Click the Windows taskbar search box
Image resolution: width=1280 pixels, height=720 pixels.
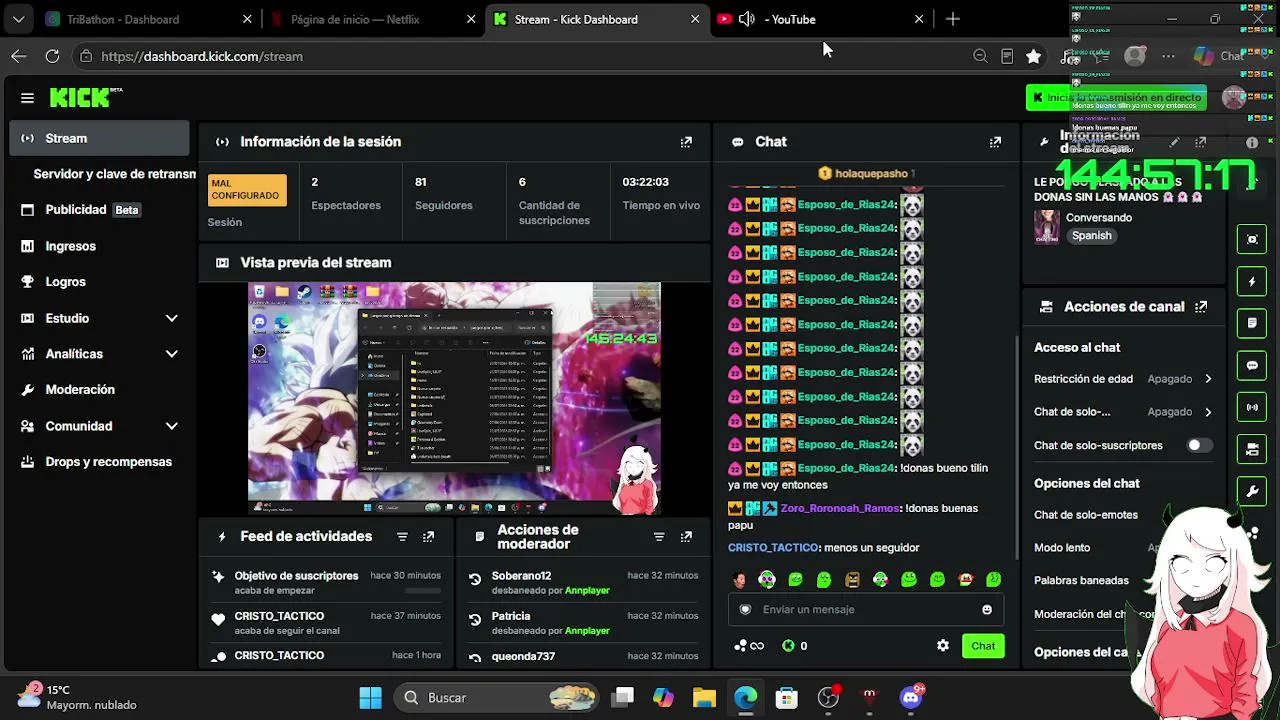point(496,698)
